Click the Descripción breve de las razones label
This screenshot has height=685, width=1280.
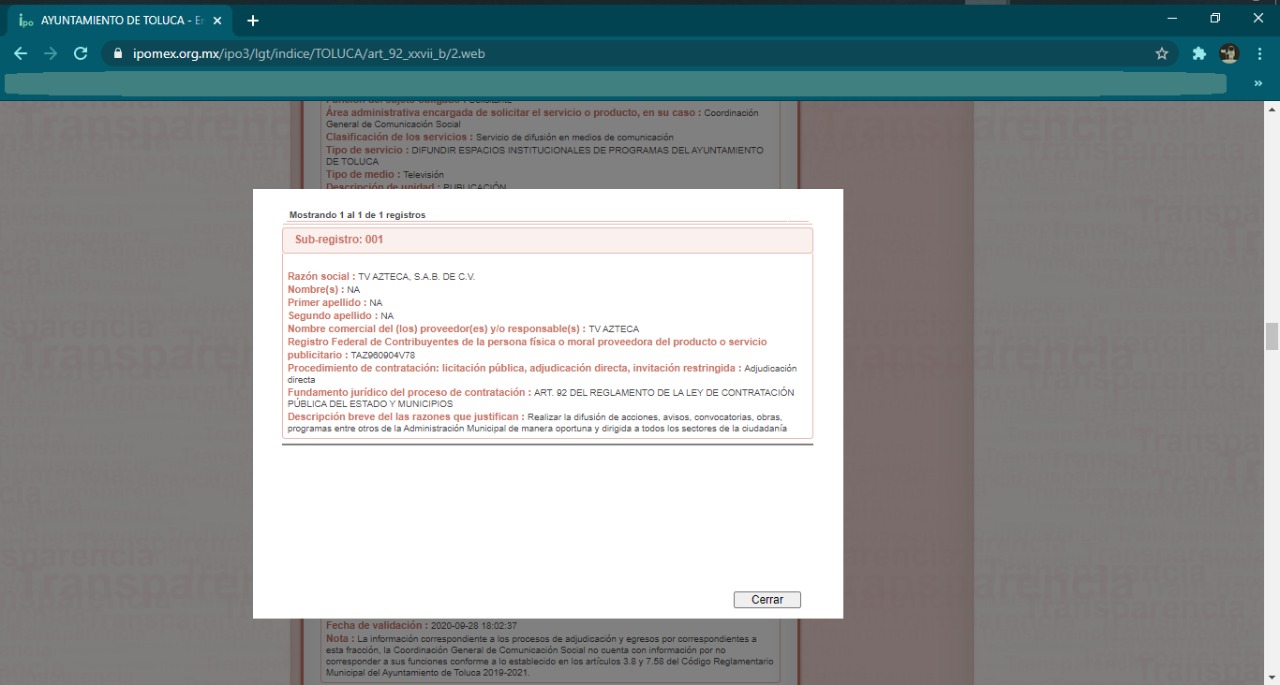tap(405, 417)
